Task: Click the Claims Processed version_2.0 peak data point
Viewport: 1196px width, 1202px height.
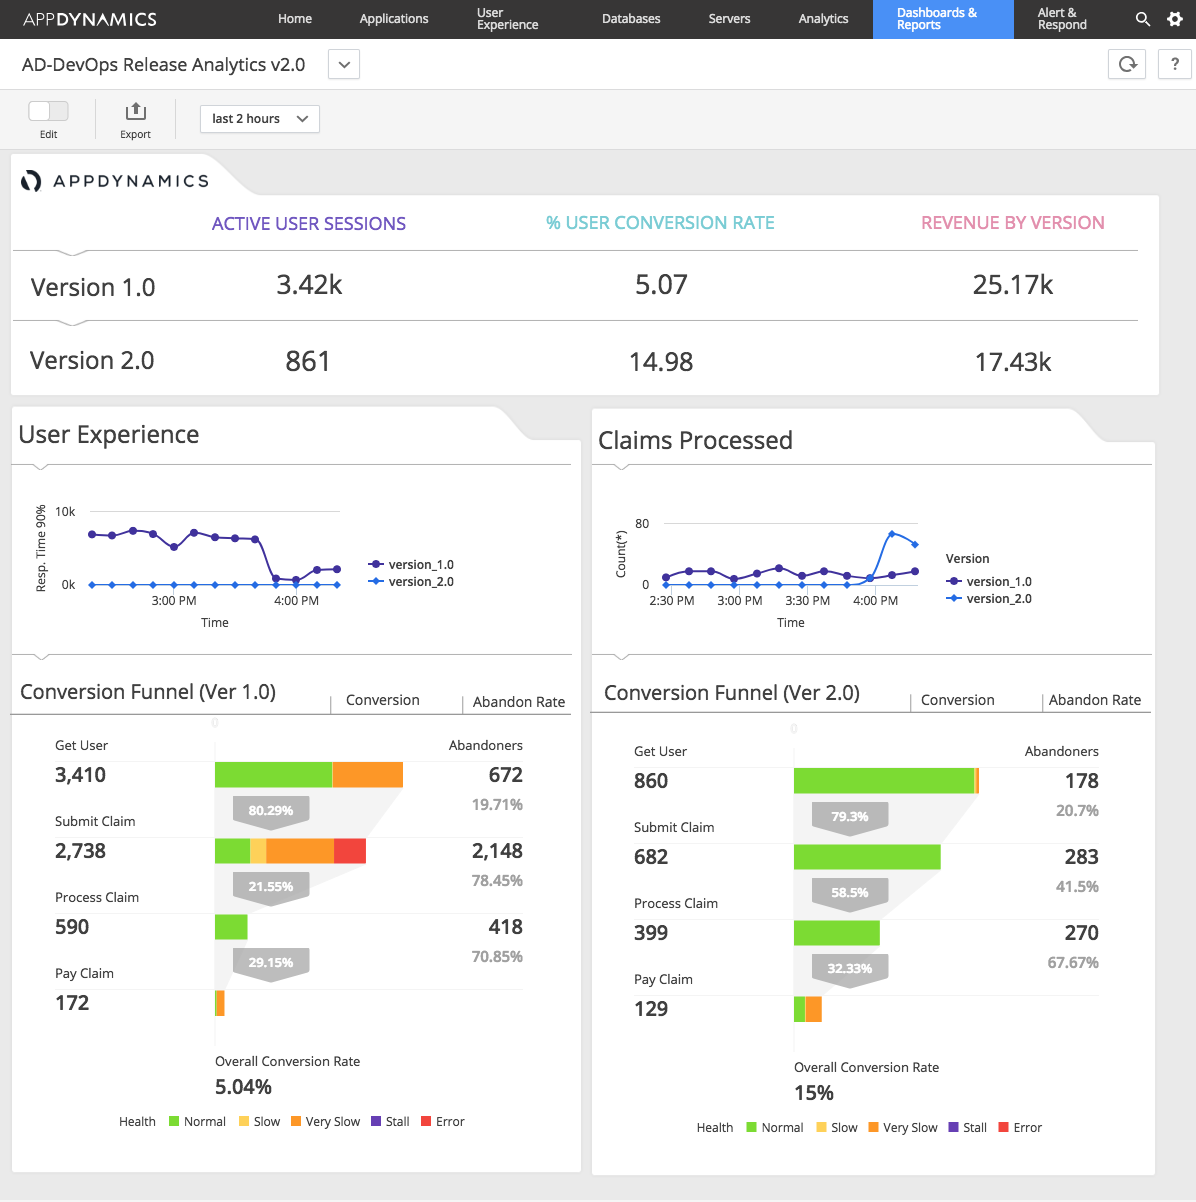Action: pyautogui.click(x=892, y=534)
